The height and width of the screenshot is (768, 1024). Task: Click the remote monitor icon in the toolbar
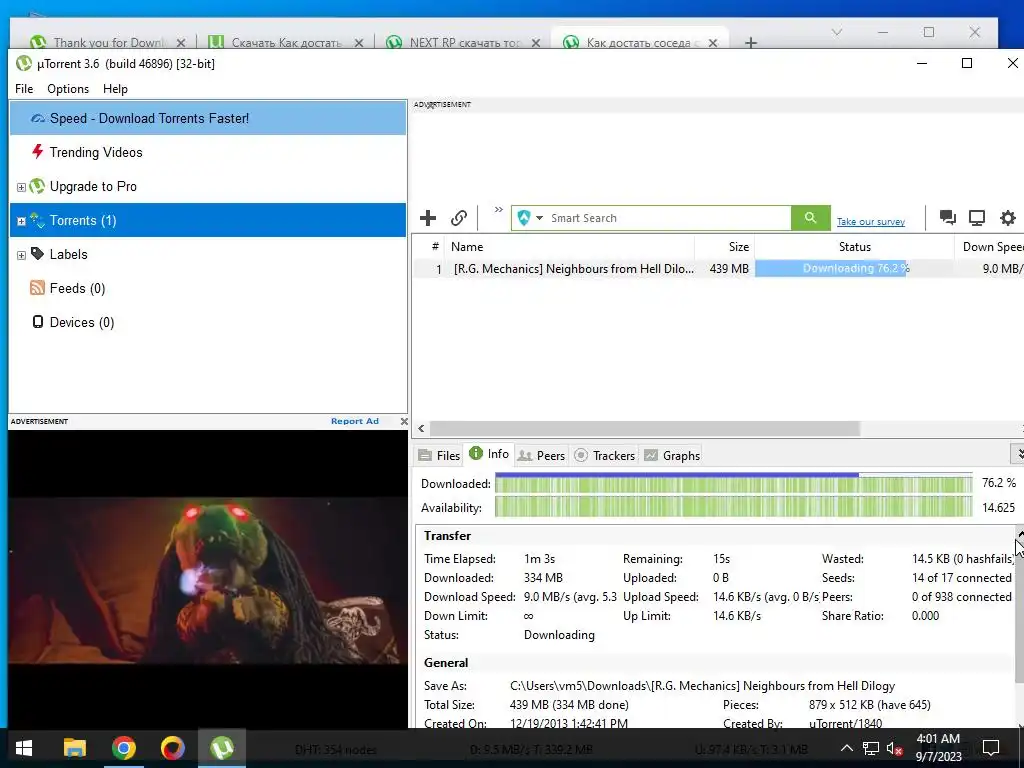[x=977, y=217]
